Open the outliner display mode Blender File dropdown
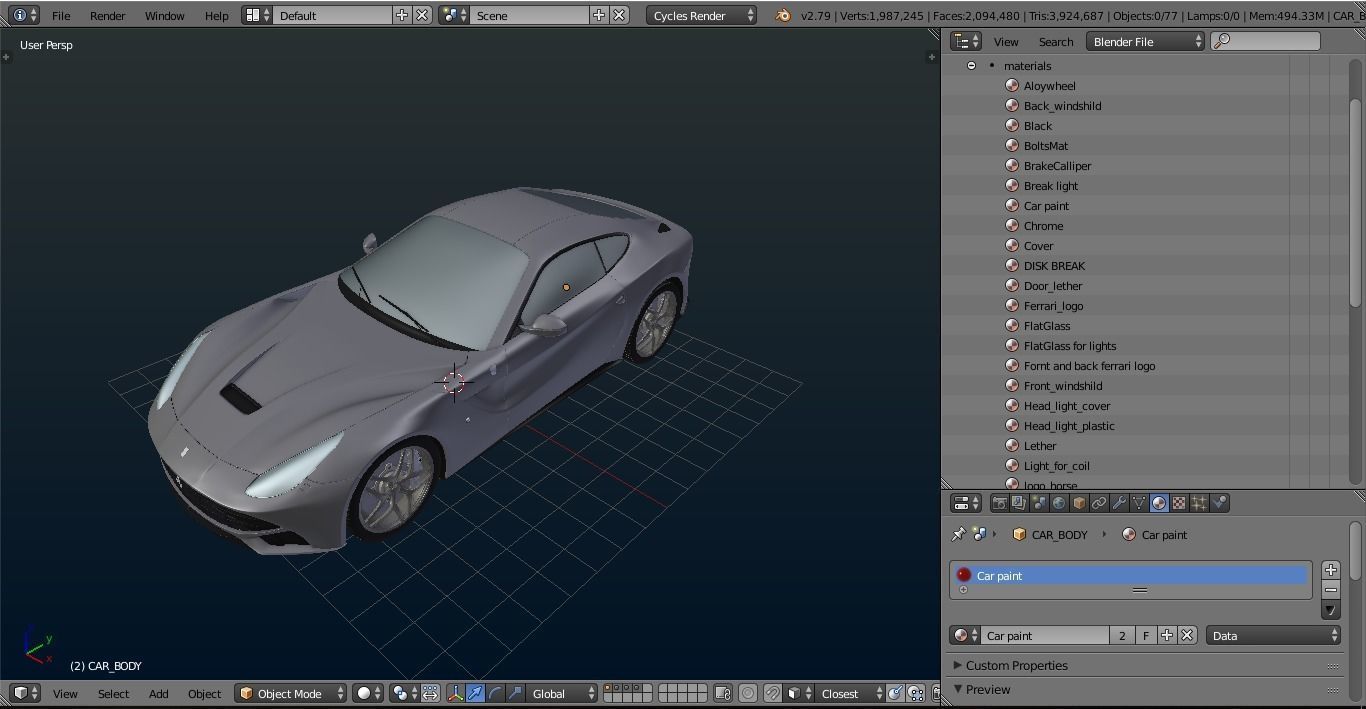The width and height of the screenshot is (1366, 709). [x=1145, y=41]
